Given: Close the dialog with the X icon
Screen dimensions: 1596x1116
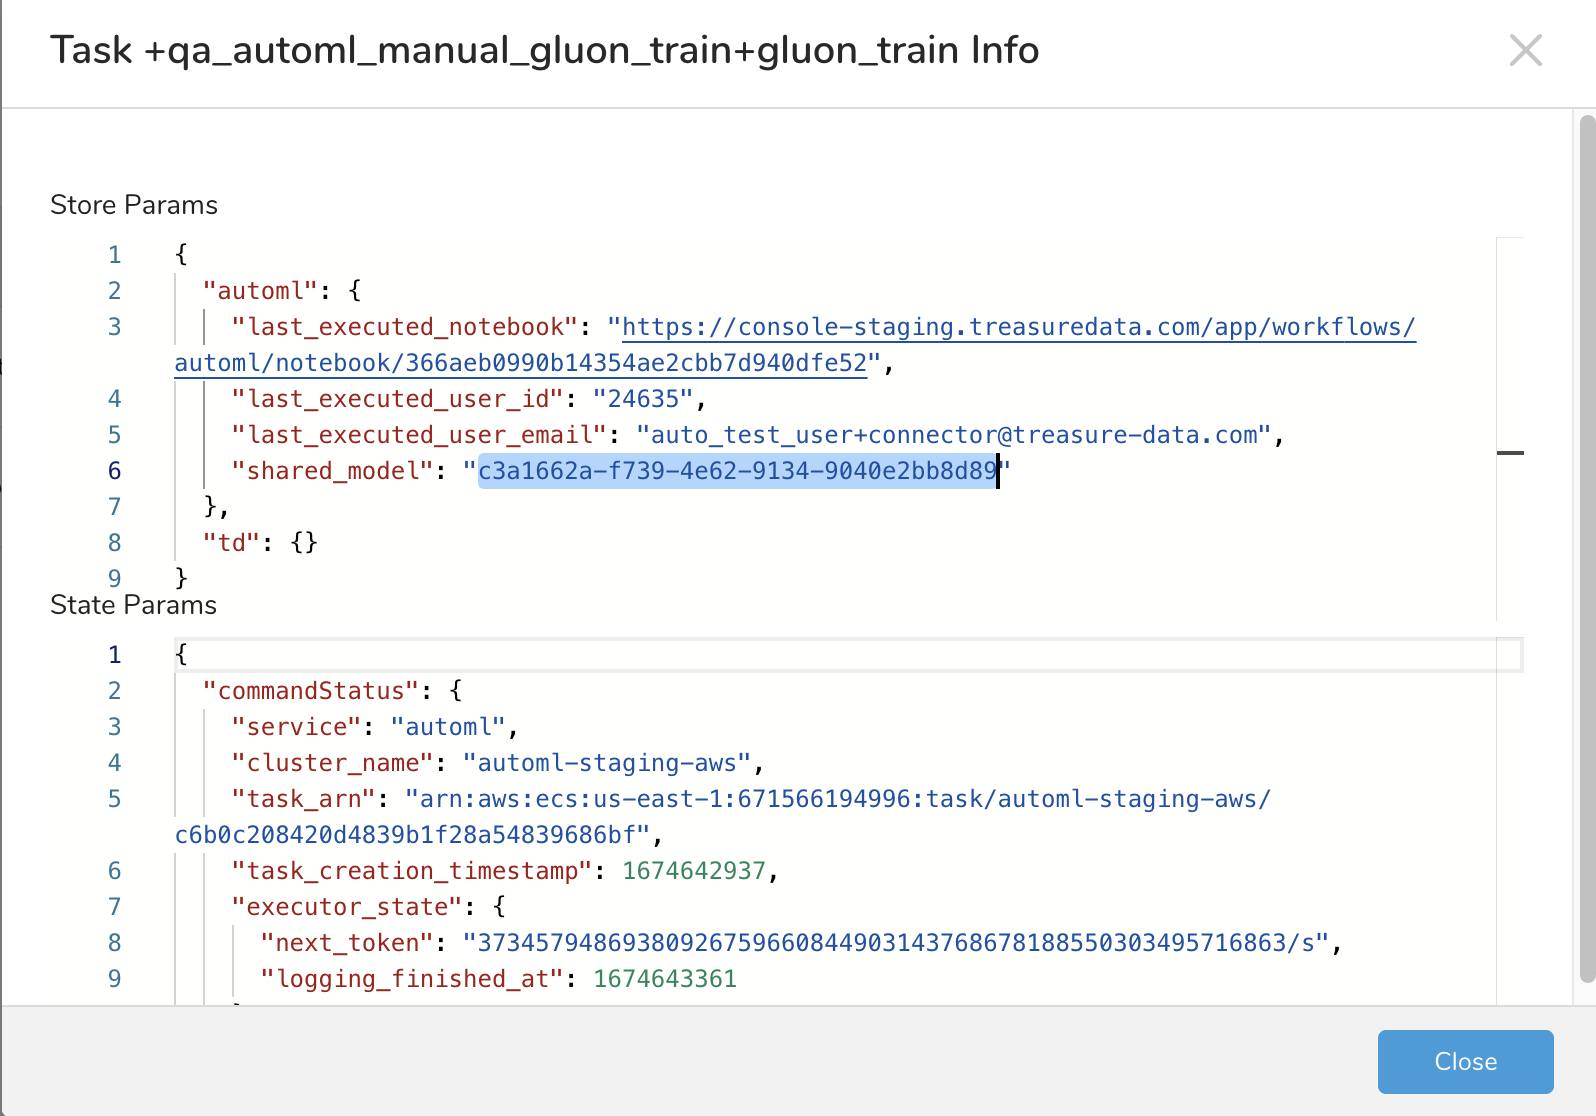Looking at the screenshot, I should [x=1525, y=50].
